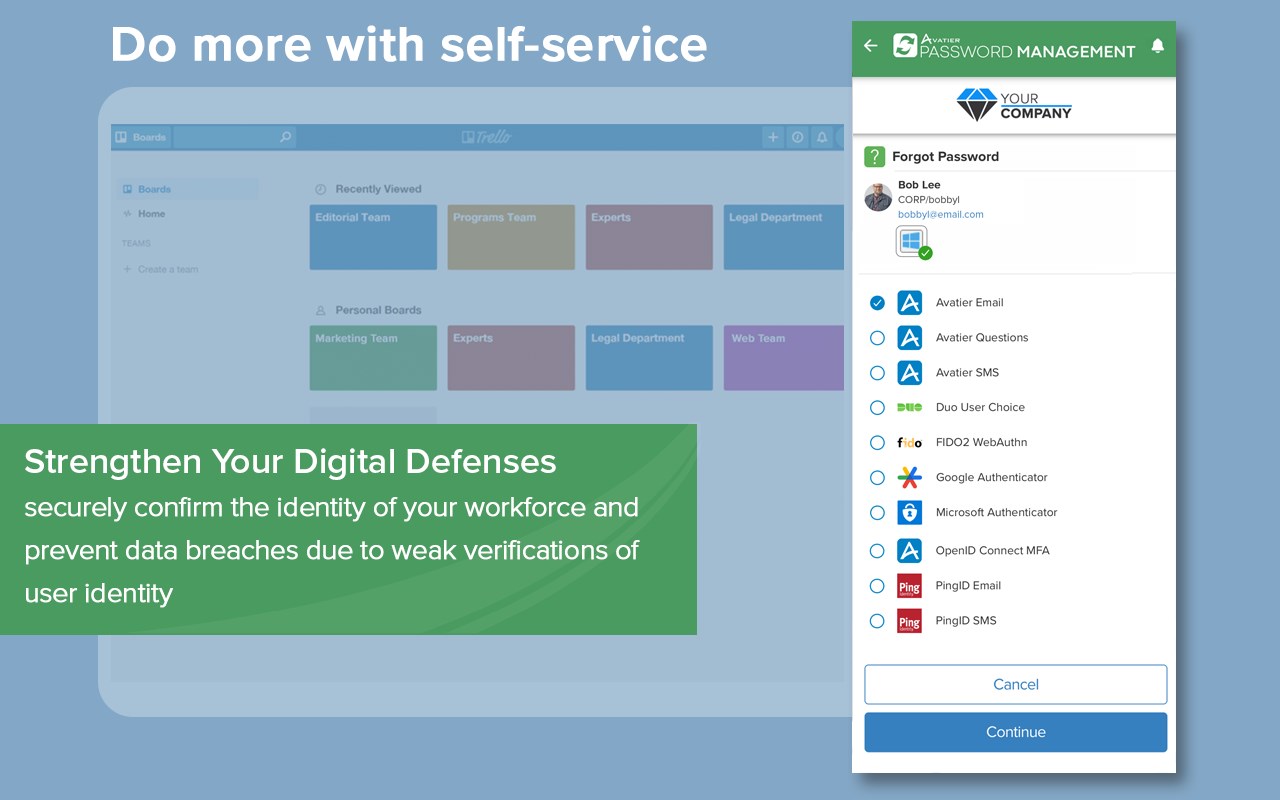Viewport: 1280px width, 800px height.
Task: Click the Avatier Password Management logo
Action: point(1014,46)
